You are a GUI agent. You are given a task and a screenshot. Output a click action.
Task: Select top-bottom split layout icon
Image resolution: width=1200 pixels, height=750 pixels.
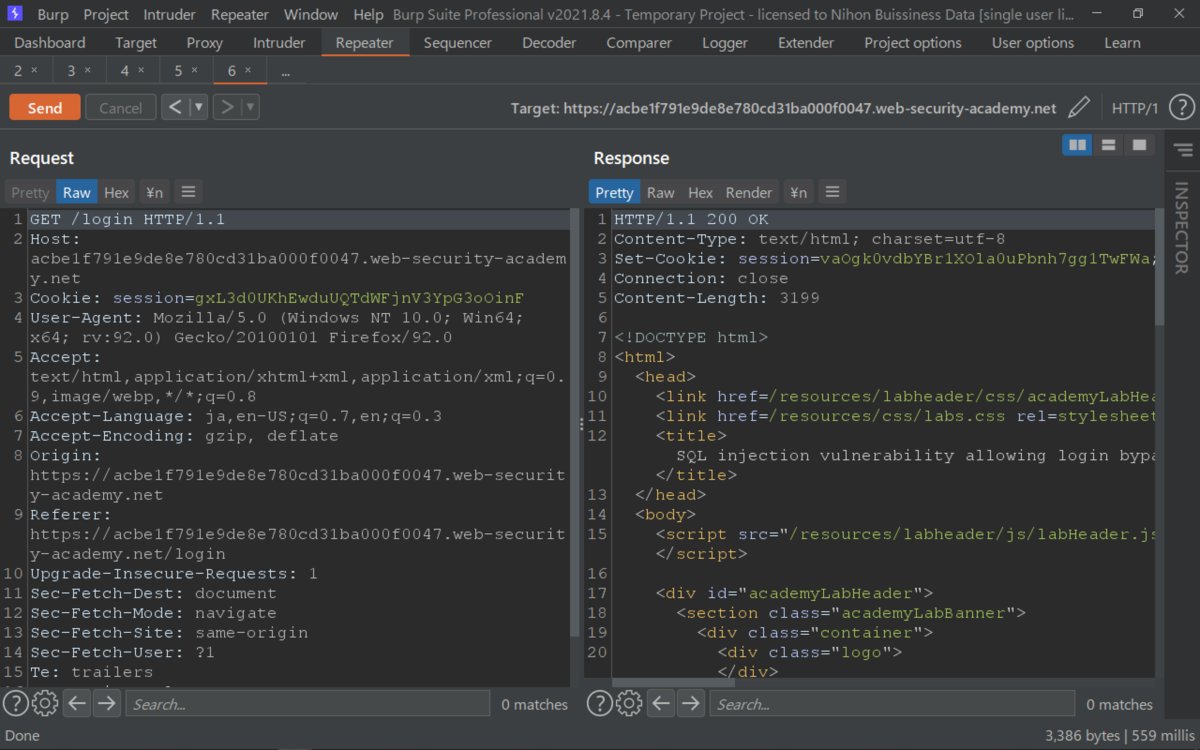(1108, 145)
